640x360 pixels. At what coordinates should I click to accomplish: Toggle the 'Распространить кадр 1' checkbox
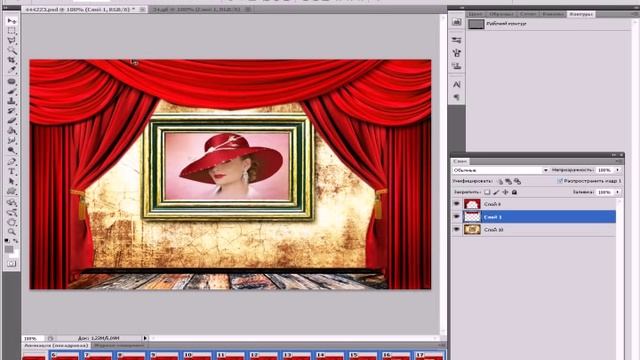click(560, 180)
